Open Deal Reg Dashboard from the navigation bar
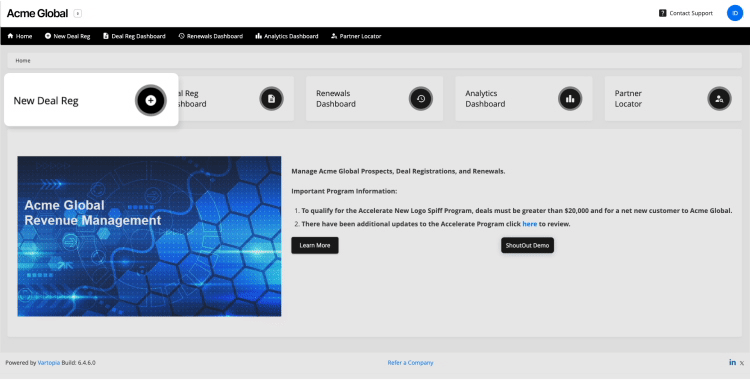750x380 pixels. (134, 36)
